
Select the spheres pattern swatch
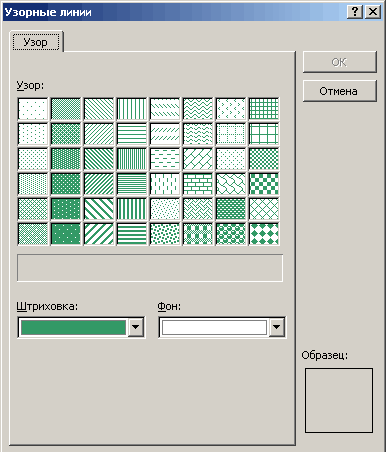coord(231,234)
